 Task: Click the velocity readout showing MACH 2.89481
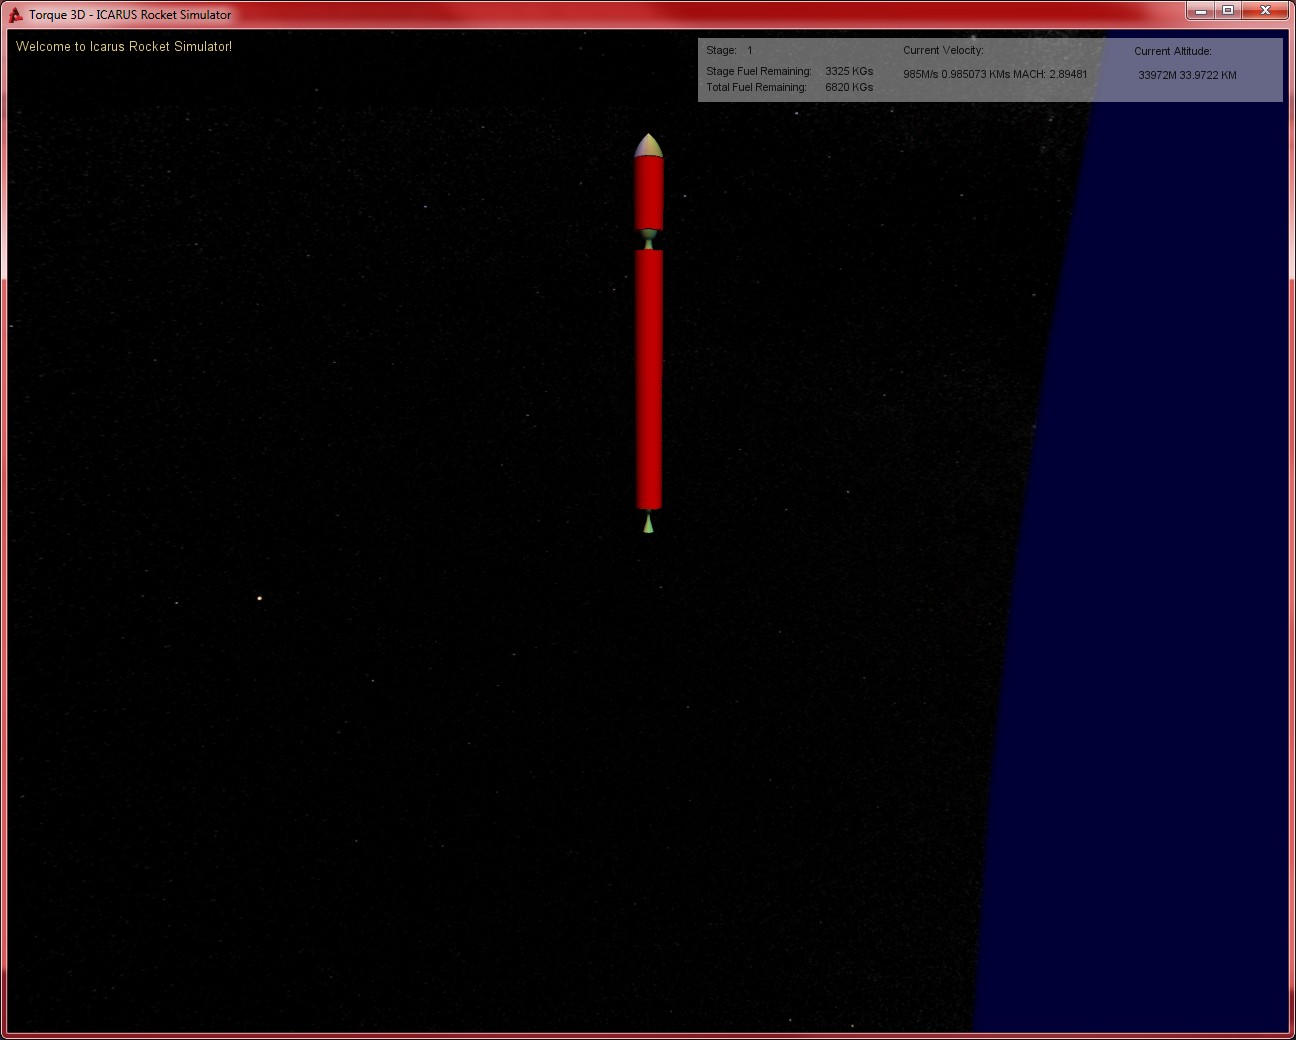click(995, 74)
